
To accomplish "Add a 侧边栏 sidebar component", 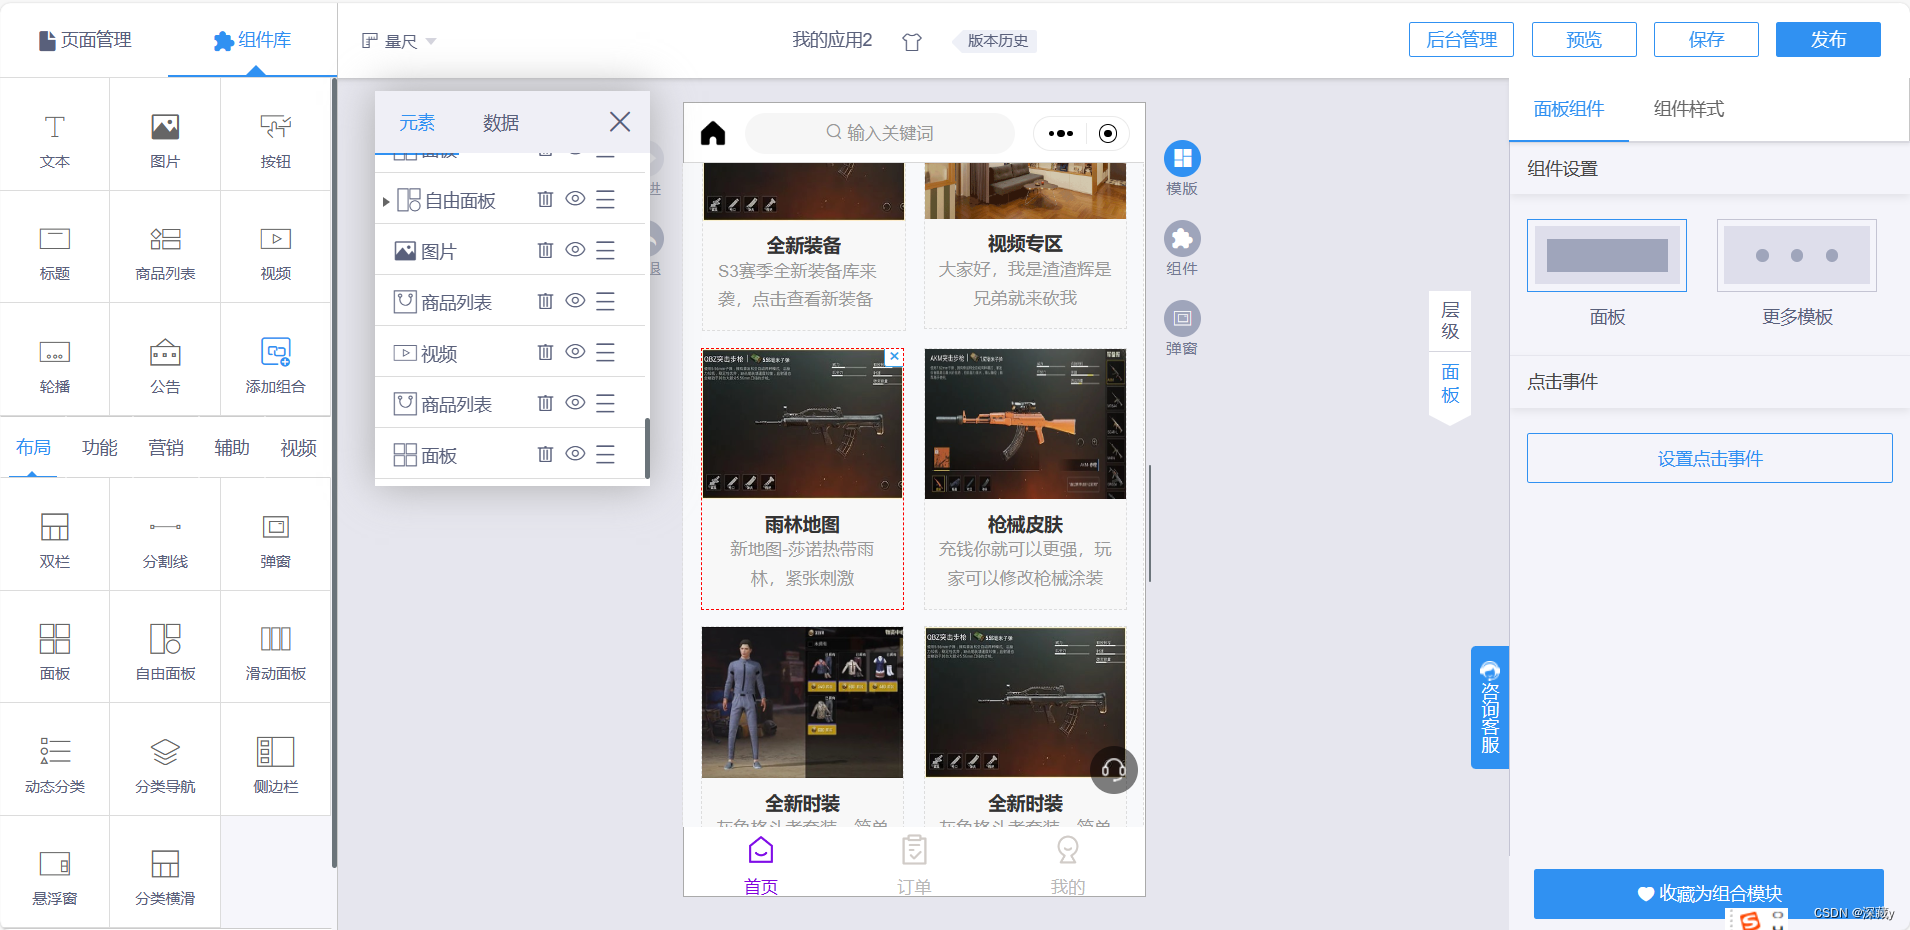I will [x=276, y=765].
